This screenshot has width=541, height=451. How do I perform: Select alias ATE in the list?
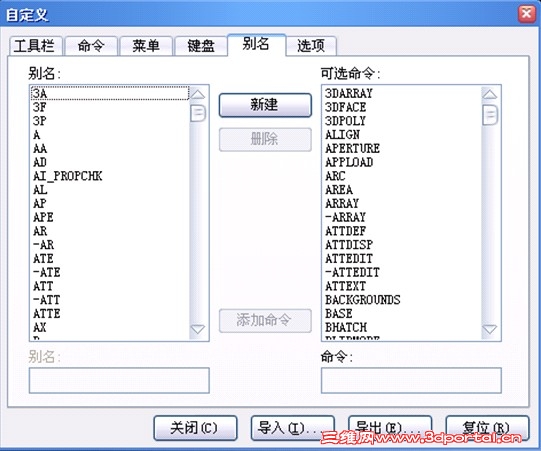(110, 259)
